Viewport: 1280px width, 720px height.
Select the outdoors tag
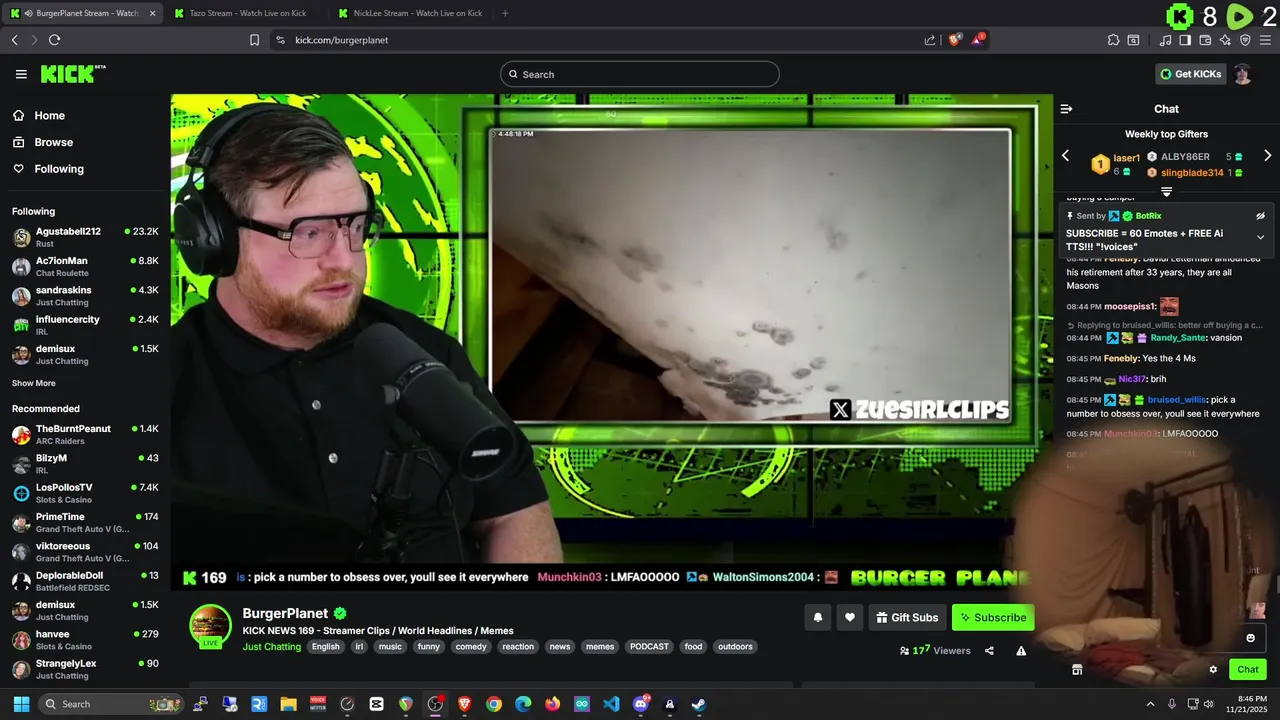pyautogui.click(x=735, y=647)
